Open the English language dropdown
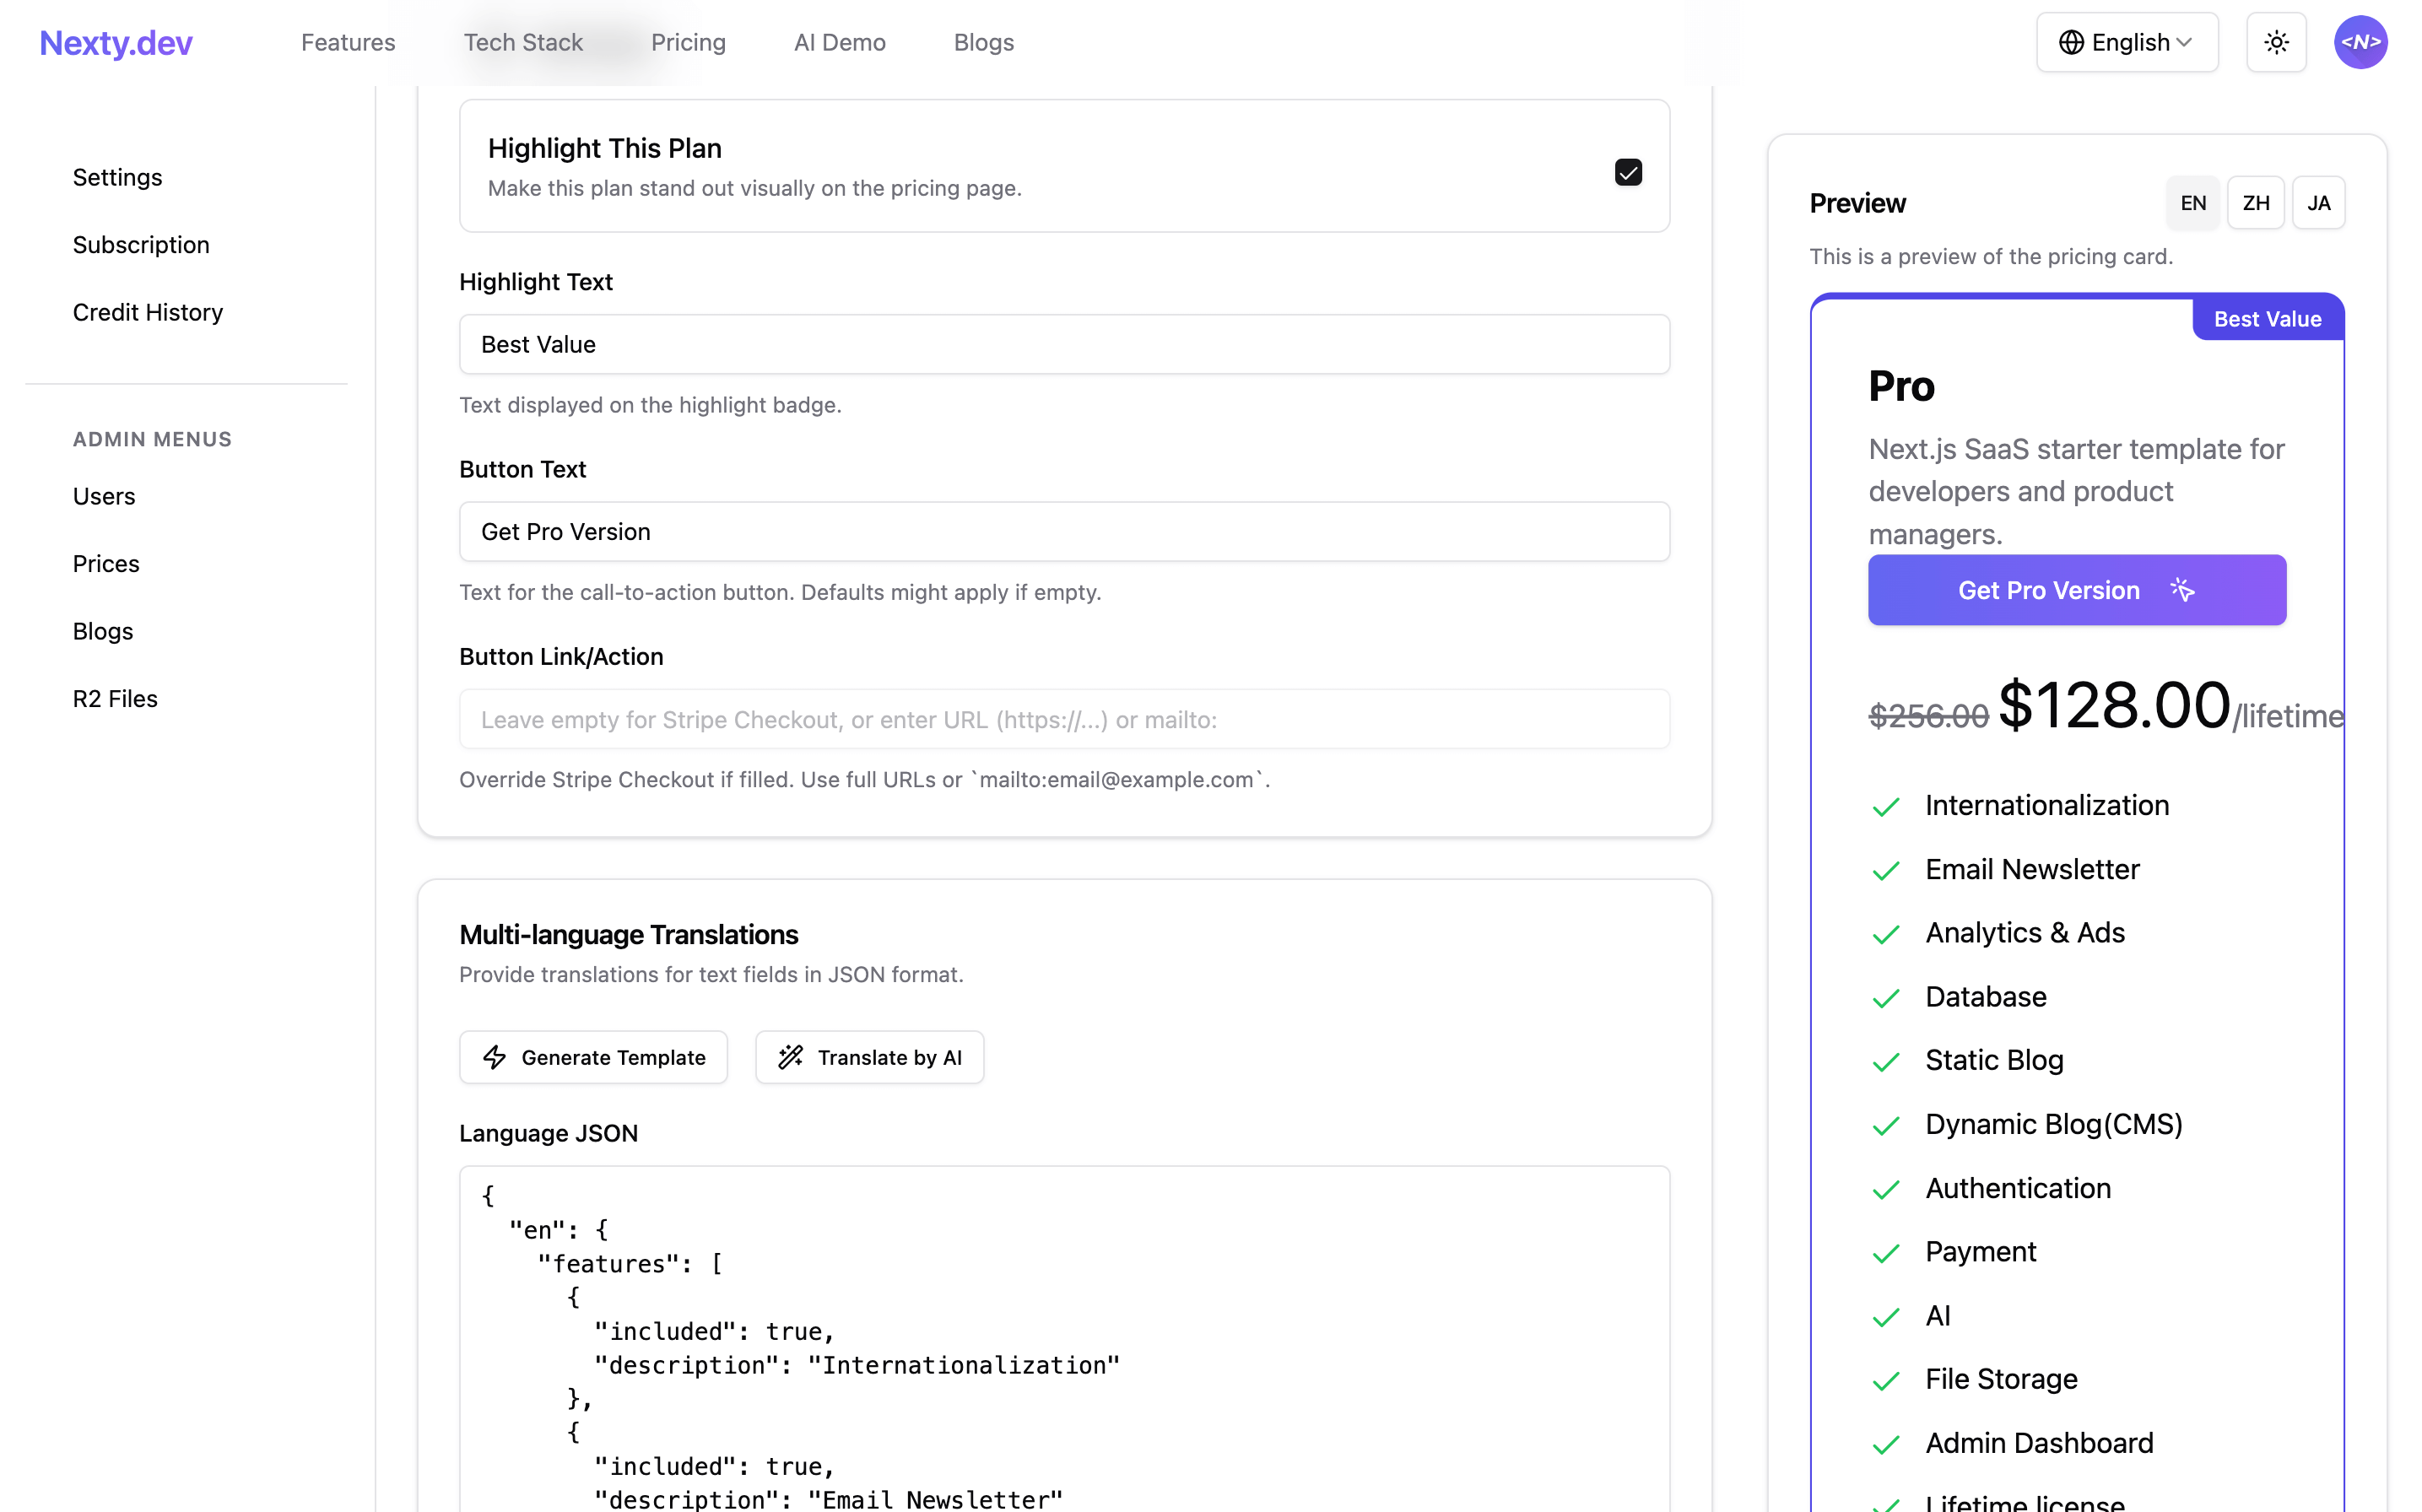 click(x=2127, y=42)
